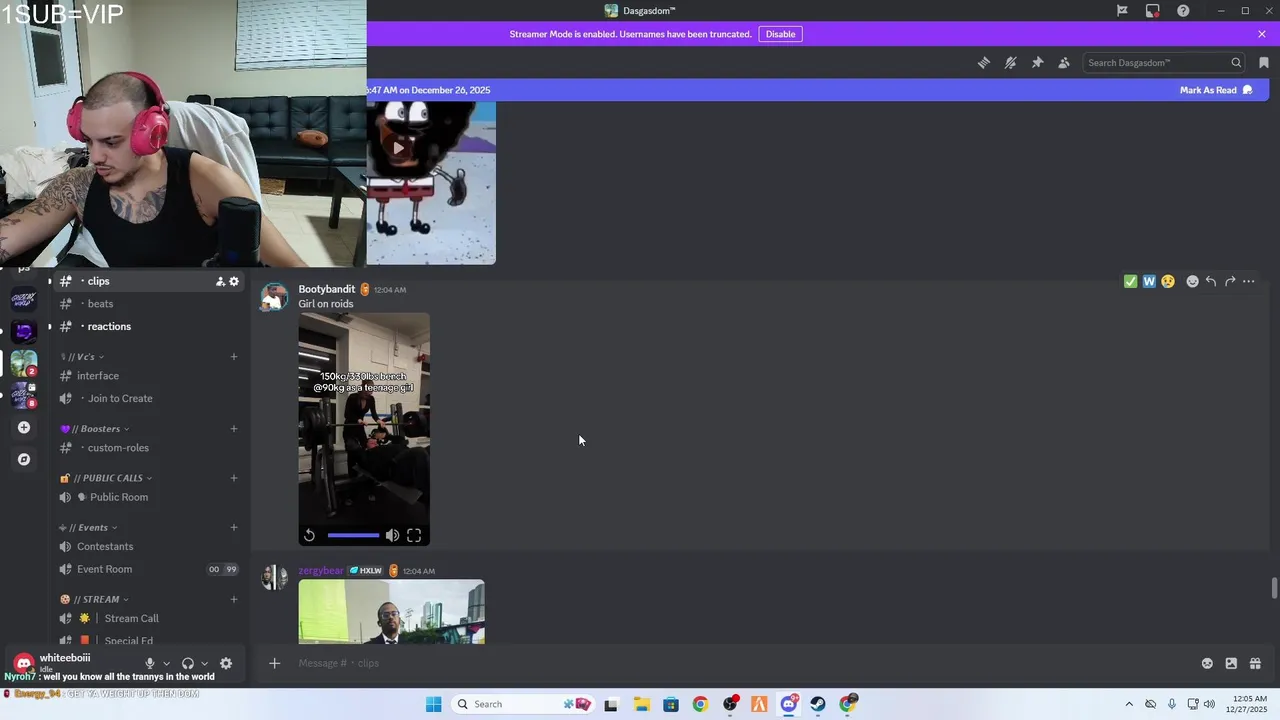Join the Stream Call voice channel
The image size is (1280, 720).
(x=149, y=618)
